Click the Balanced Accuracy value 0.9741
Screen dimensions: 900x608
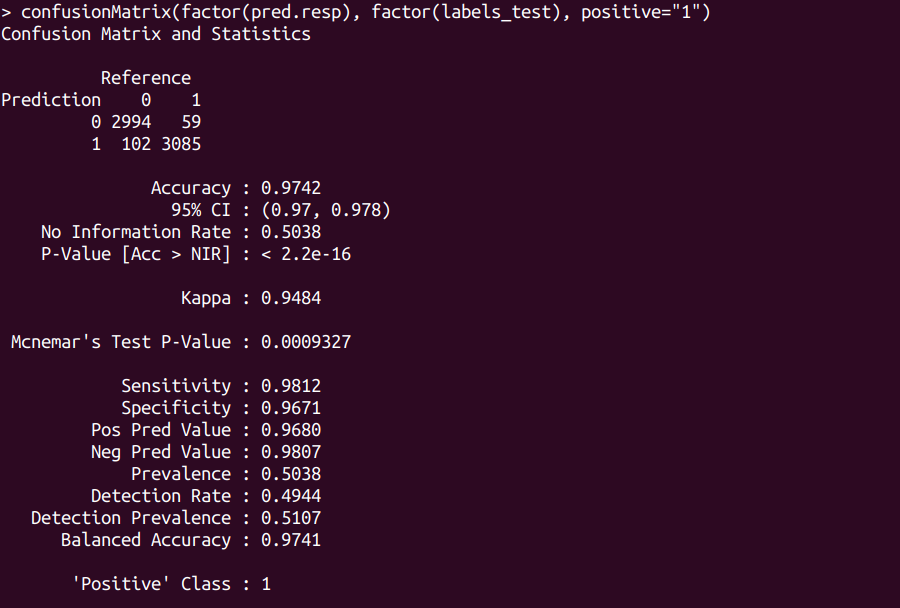click(291, 540)
